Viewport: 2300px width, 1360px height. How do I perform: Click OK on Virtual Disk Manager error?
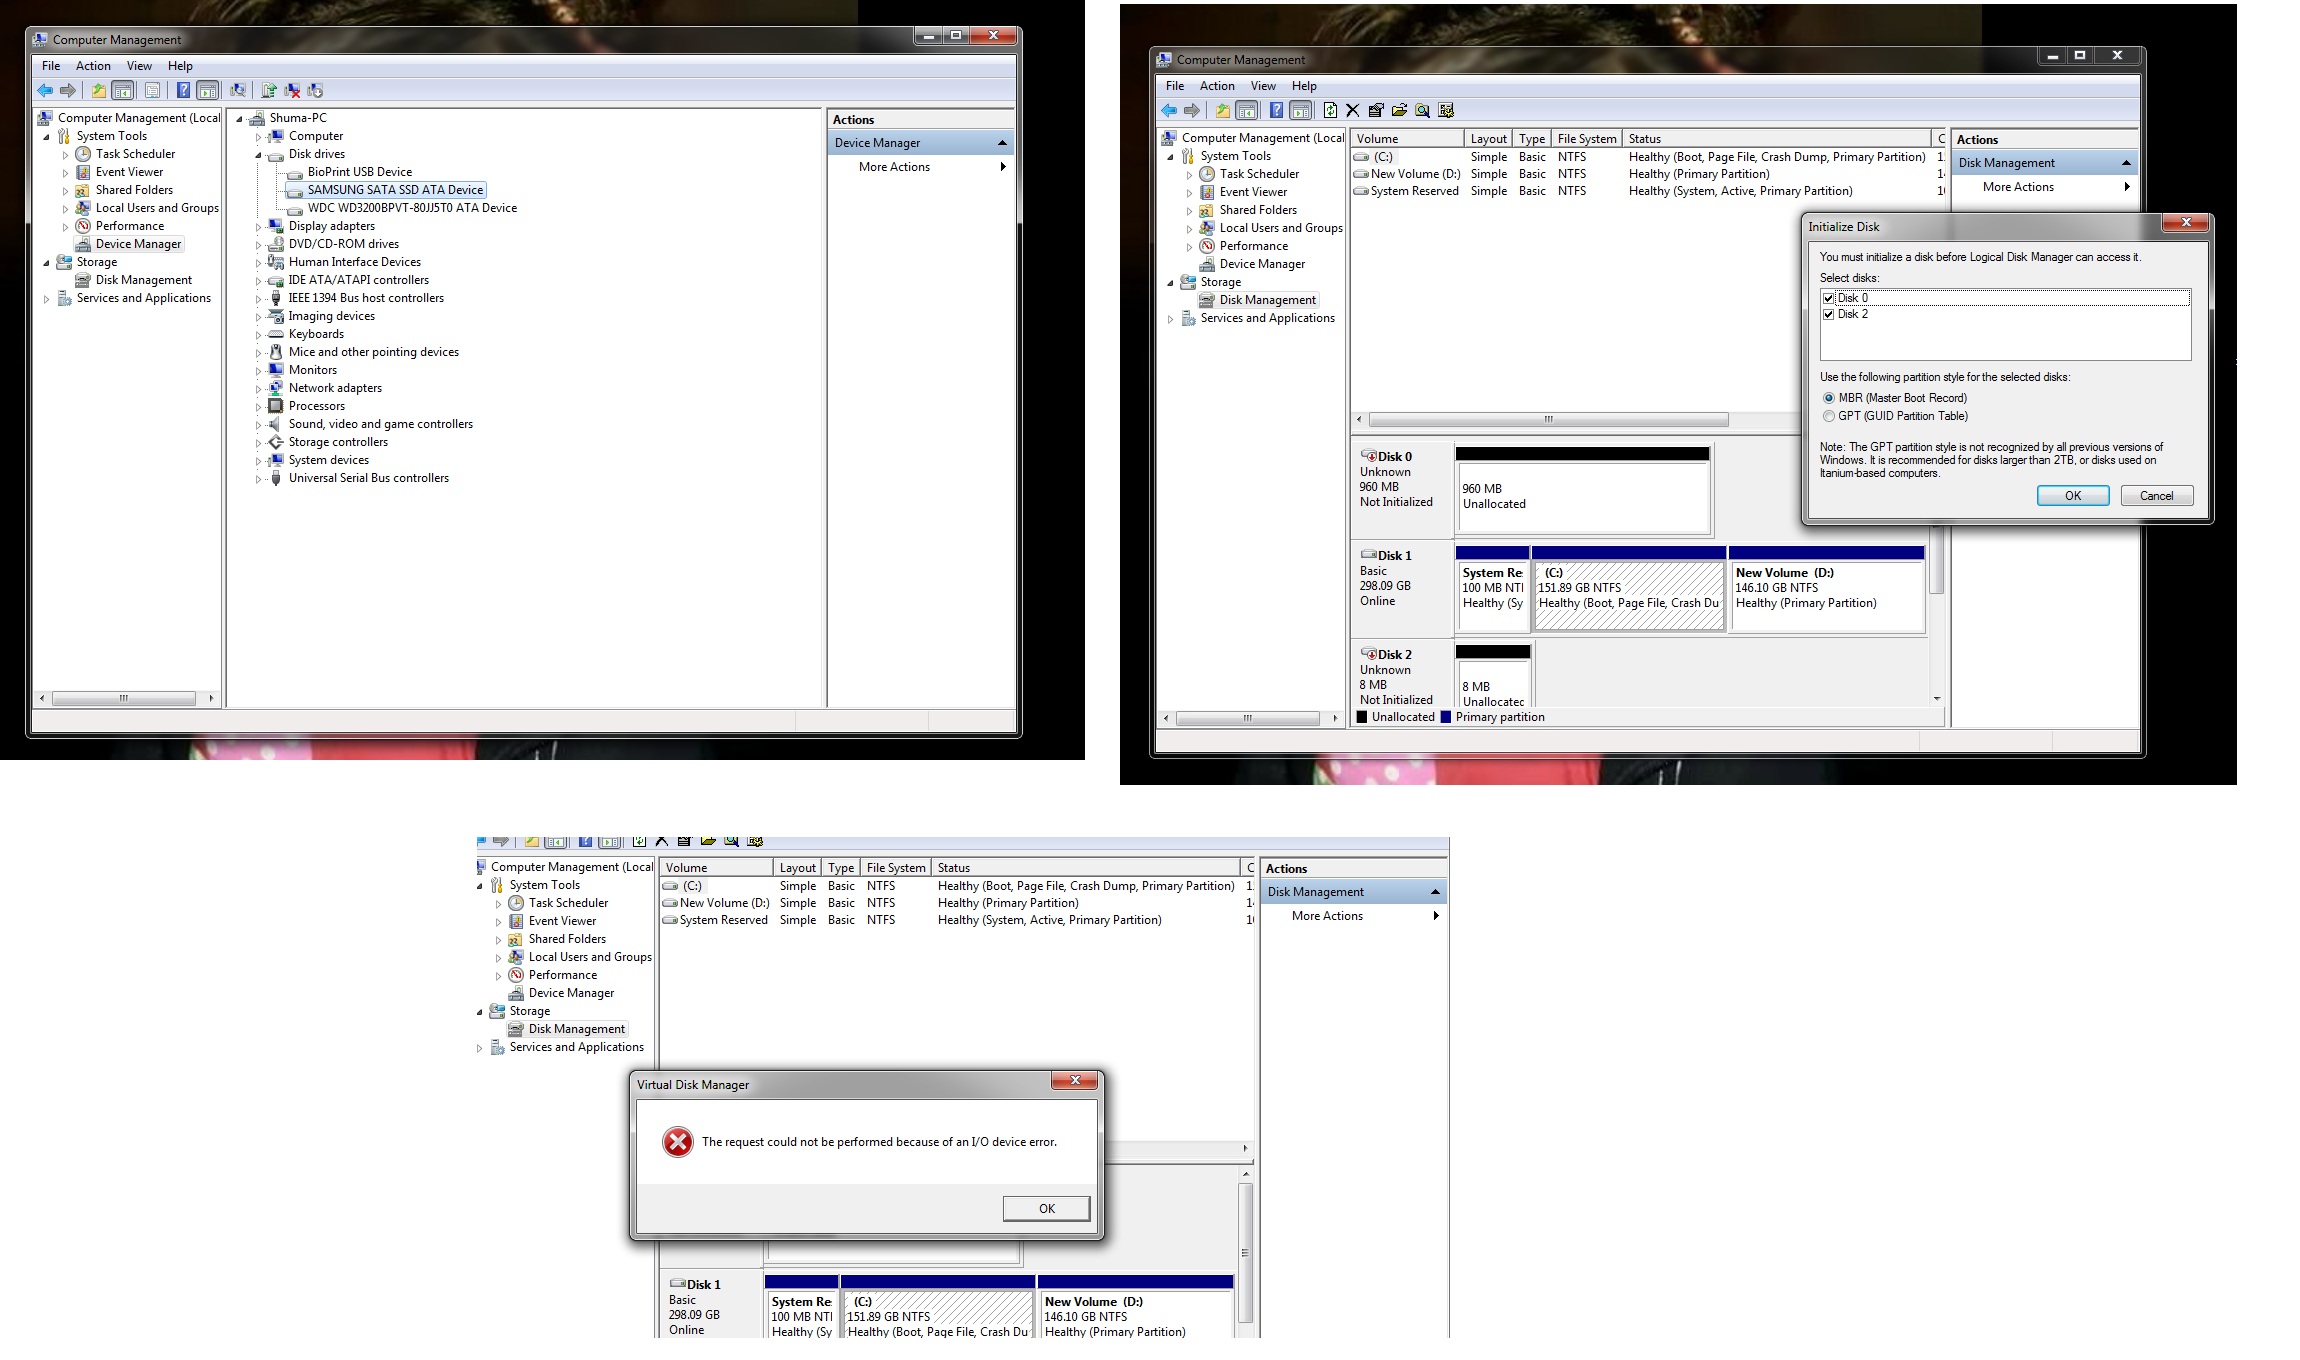1046,1208
